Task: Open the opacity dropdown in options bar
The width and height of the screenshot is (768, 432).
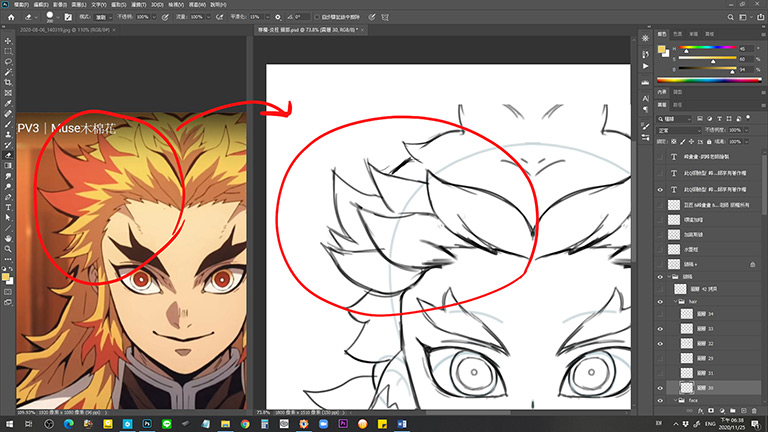Action: (154, 17)
